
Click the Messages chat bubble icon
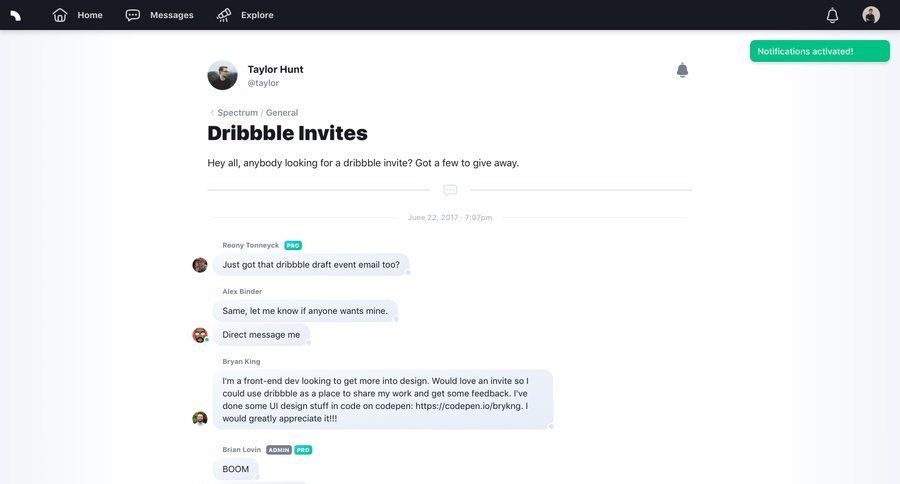(x=133, y=15)
